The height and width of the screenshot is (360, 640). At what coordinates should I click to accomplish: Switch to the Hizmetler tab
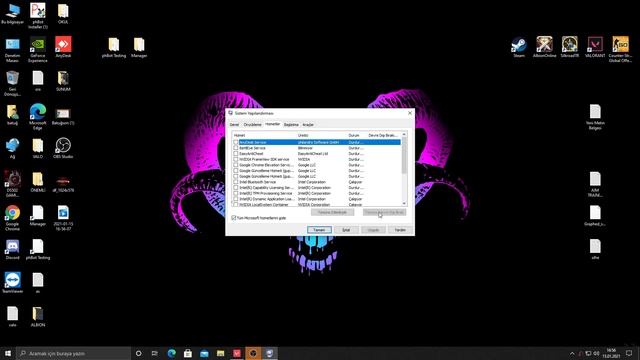tap(273, 124)
